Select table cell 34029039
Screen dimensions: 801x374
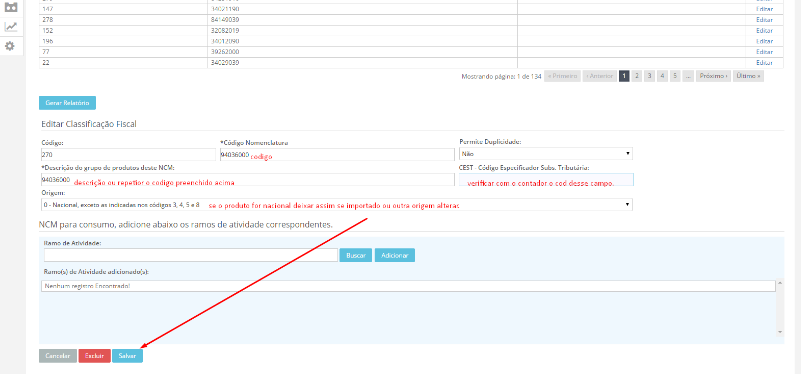(362, 62)
